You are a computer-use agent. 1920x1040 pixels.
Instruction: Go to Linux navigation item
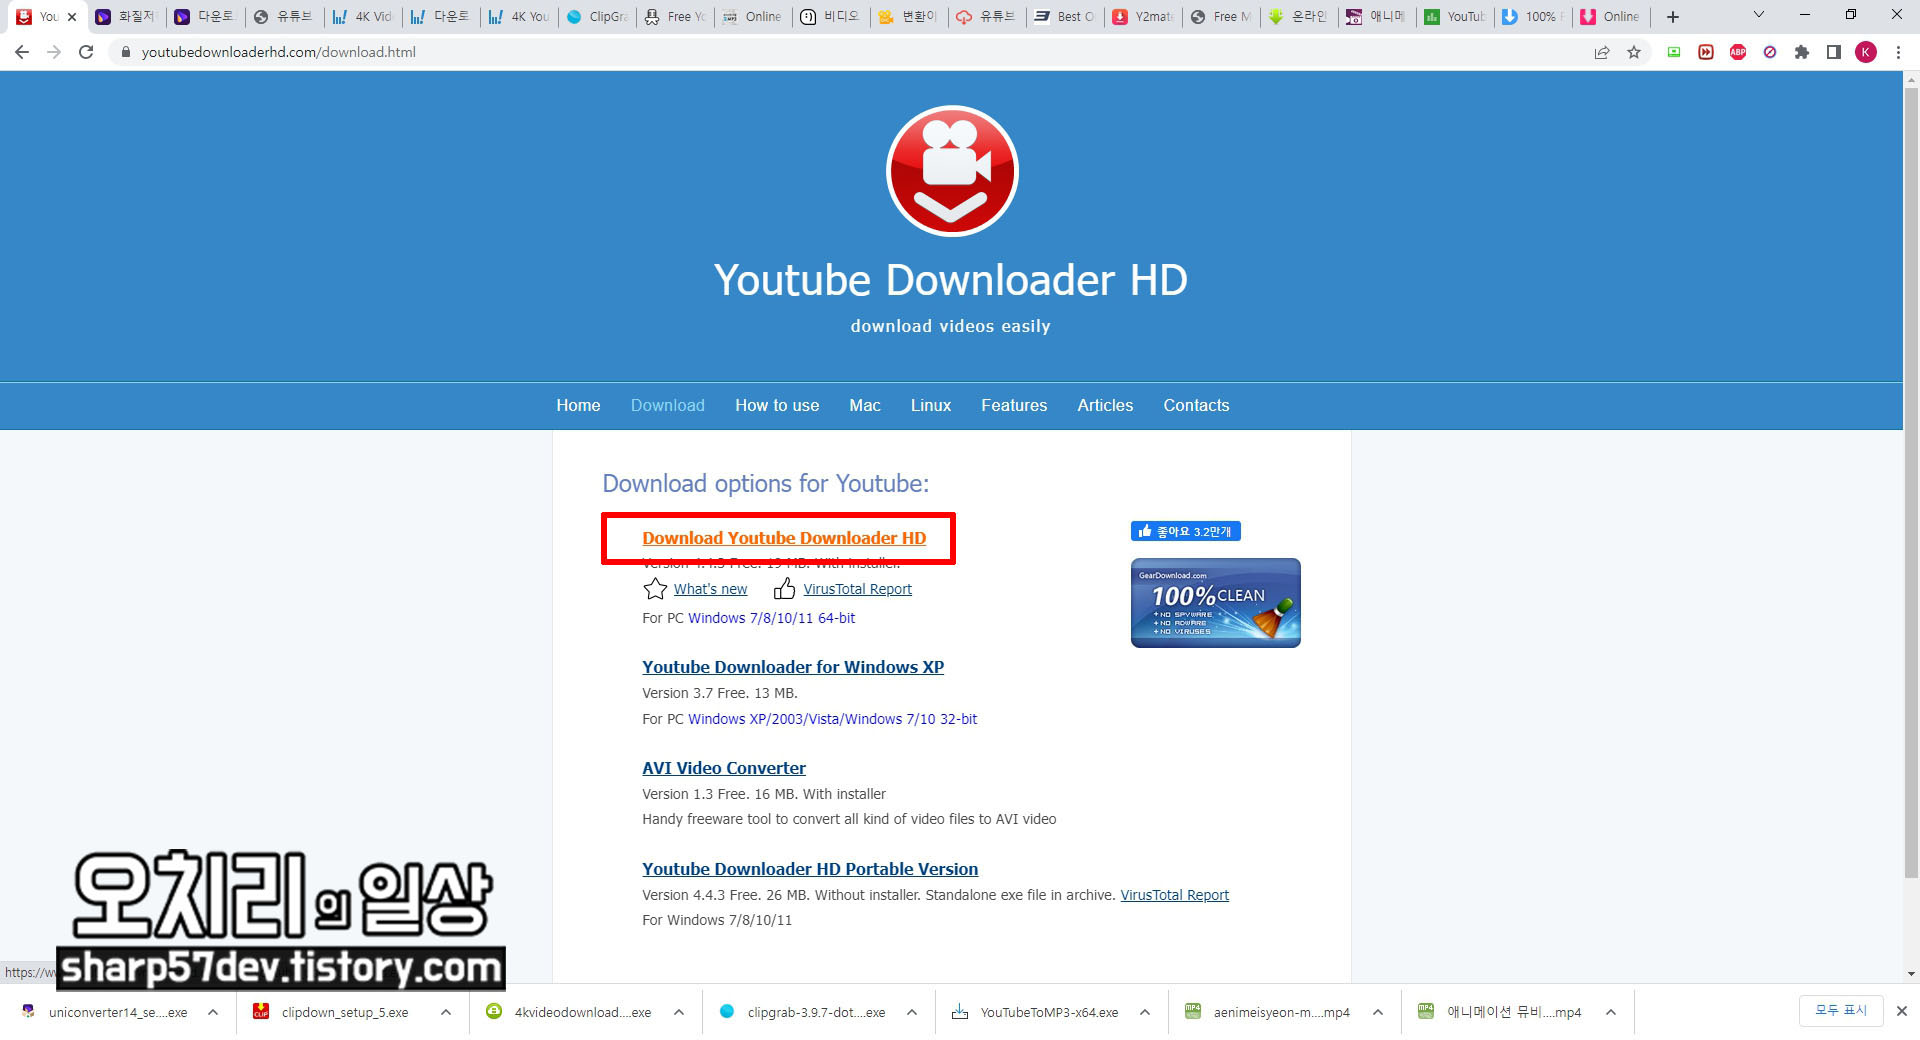pyautogui.click(x=931, y=405)
